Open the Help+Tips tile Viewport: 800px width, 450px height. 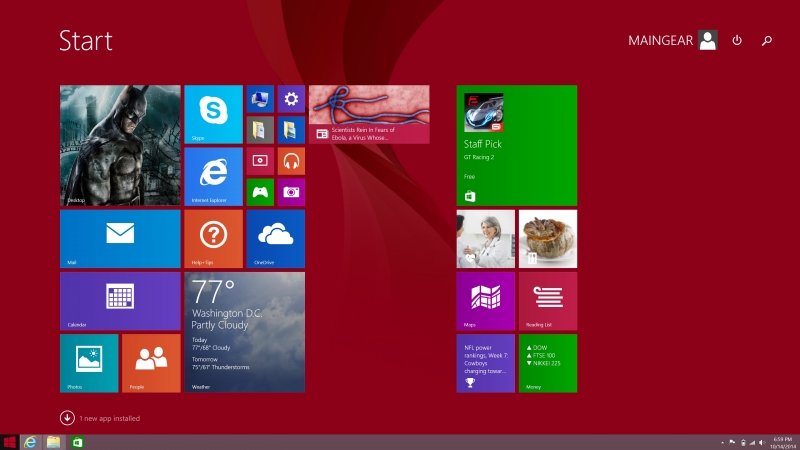[213, 239]
